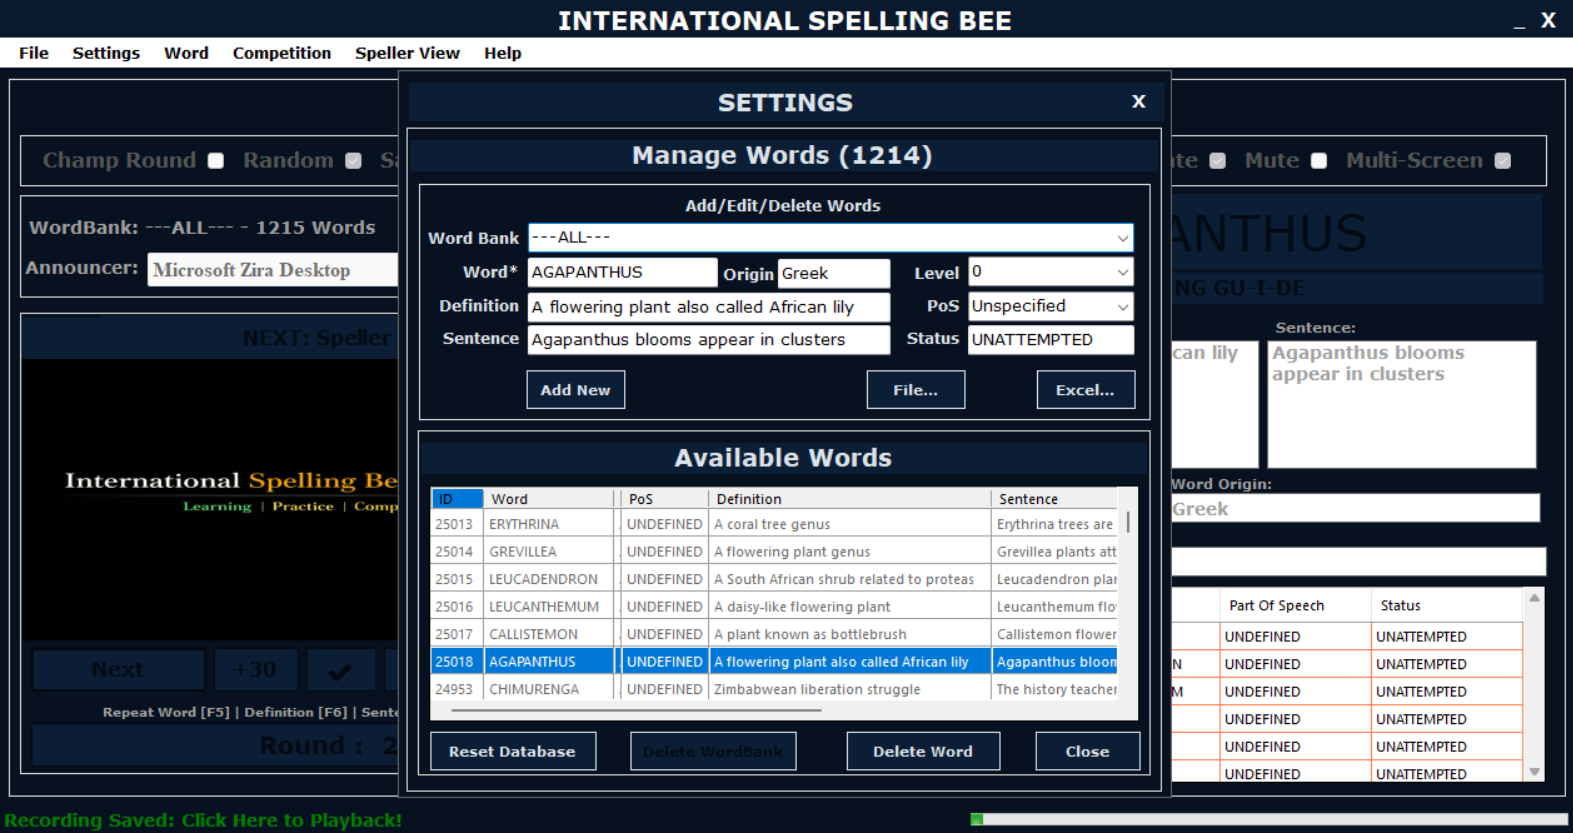Click the Definition column header
Viewport: 1573px width, 833px height.
849,499
